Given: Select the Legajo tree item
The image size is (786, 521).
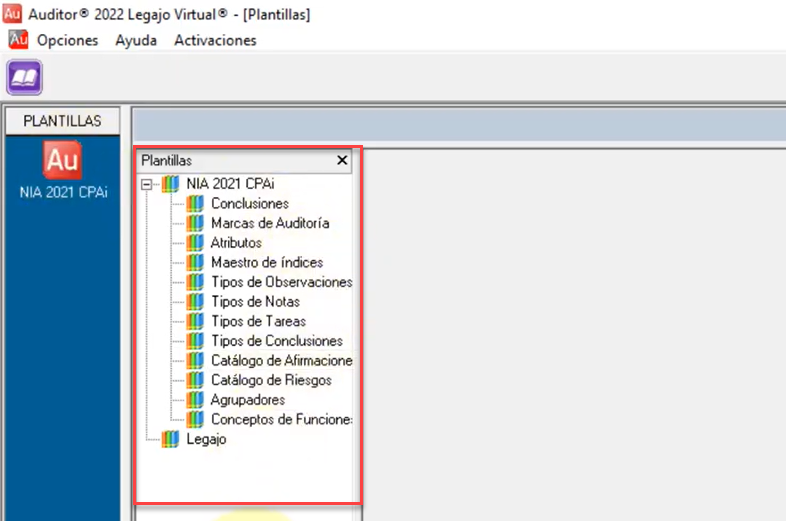Looking at the screenshot, I should pos(206,439).
